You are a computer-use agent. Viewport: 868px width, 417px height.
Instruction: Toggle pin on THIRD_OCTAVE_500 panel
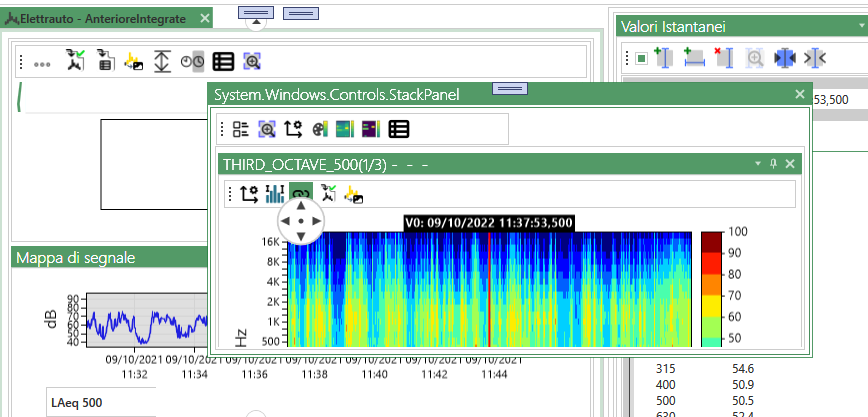[772, 163]
